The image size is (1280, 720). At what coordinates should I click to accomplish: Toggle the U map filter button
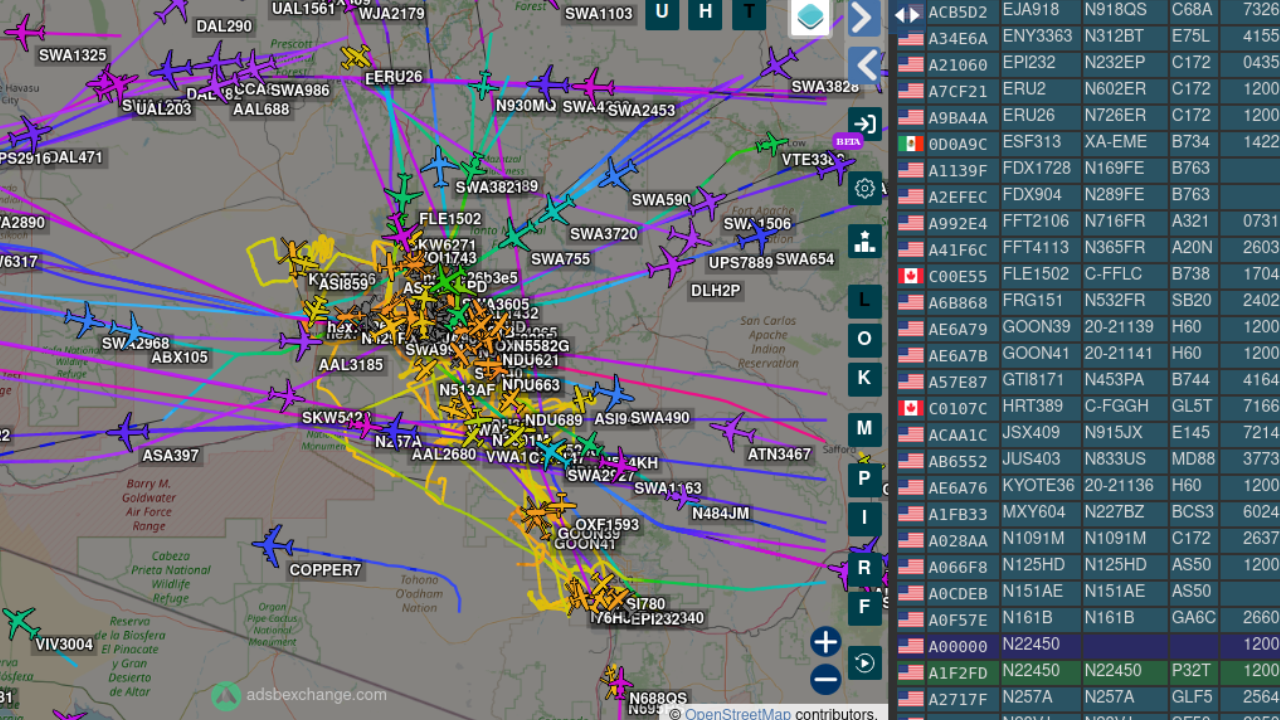click(x=662, y=12)
